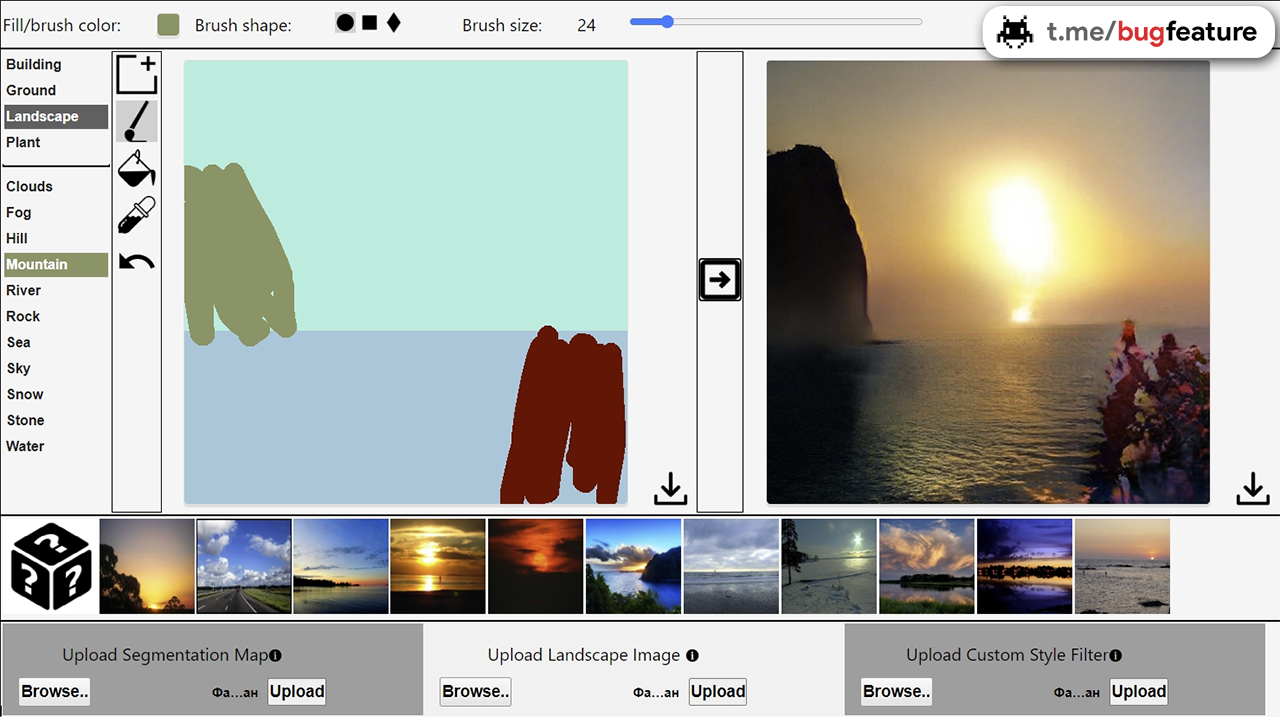Select the Building category
1280x717 pixels.
pos(56,64)
